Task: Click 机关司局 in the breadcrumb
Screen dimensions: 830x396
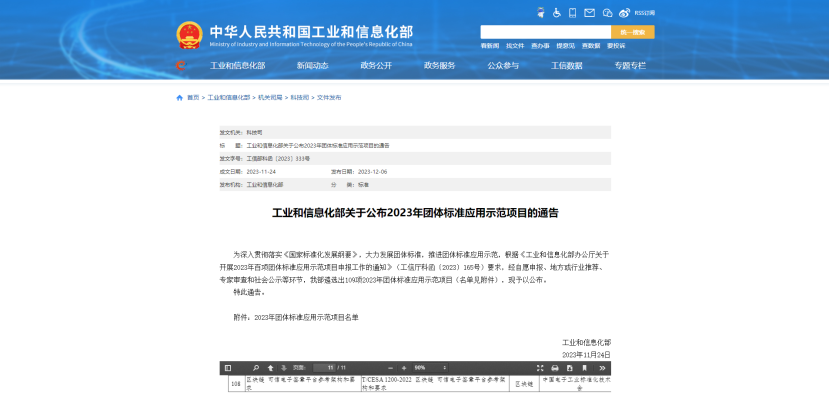Action: click(x=270, y=98)
